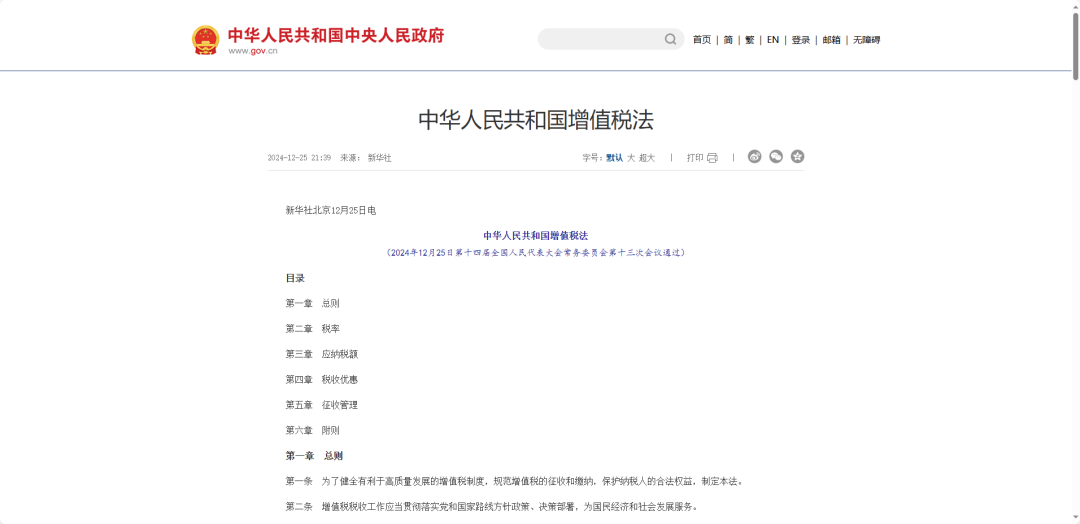Click the 第一条 article paragraph
The height and width of the screenshot is (524, 1080).
click(515, 481)
